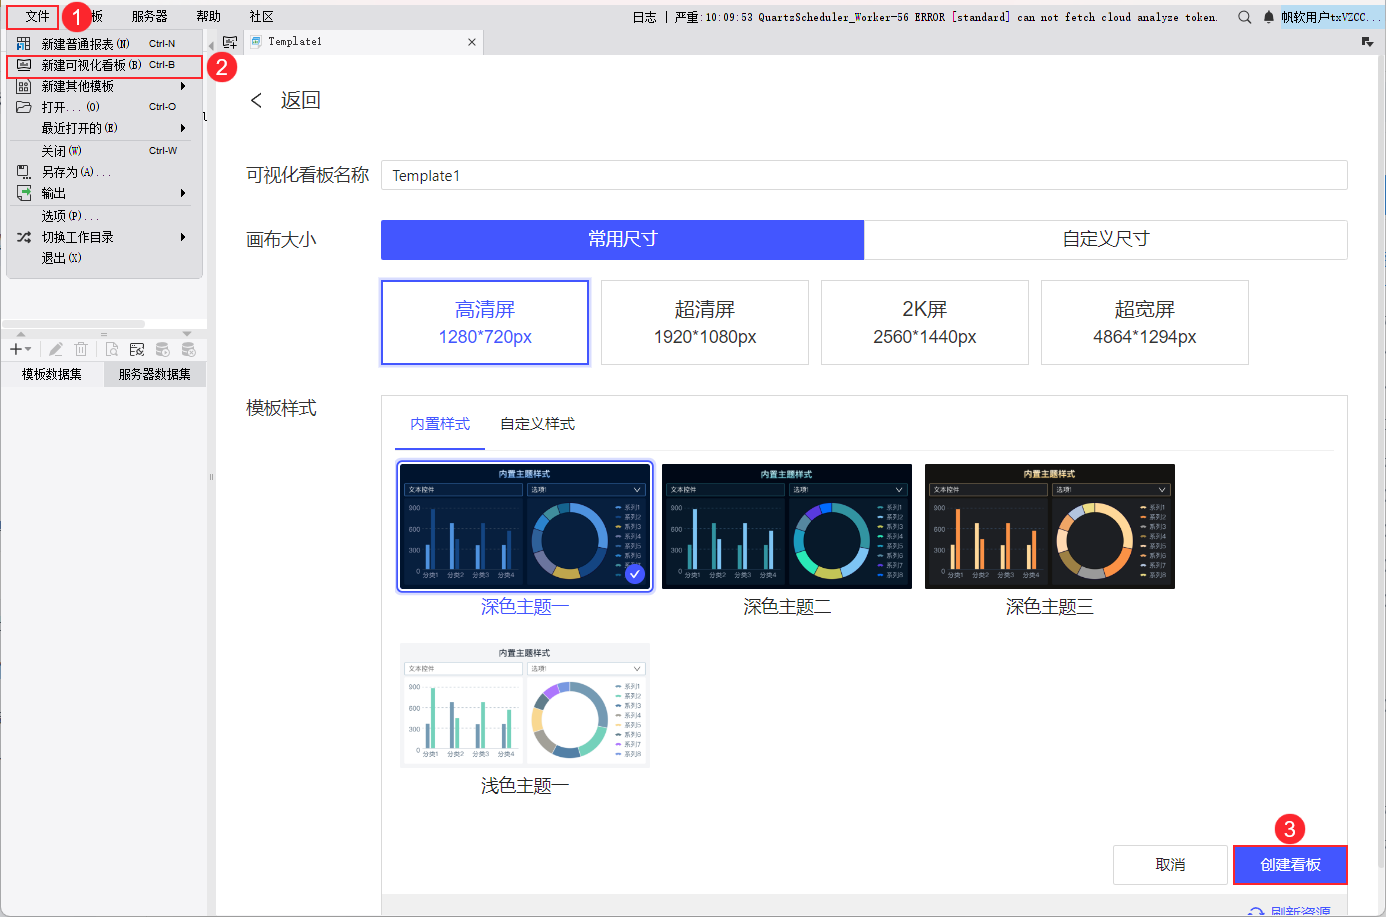This screenshot has width=1386, height=917.
Task: Choose 新建普通报表 from File menu
Action: [x=105, y=44]
